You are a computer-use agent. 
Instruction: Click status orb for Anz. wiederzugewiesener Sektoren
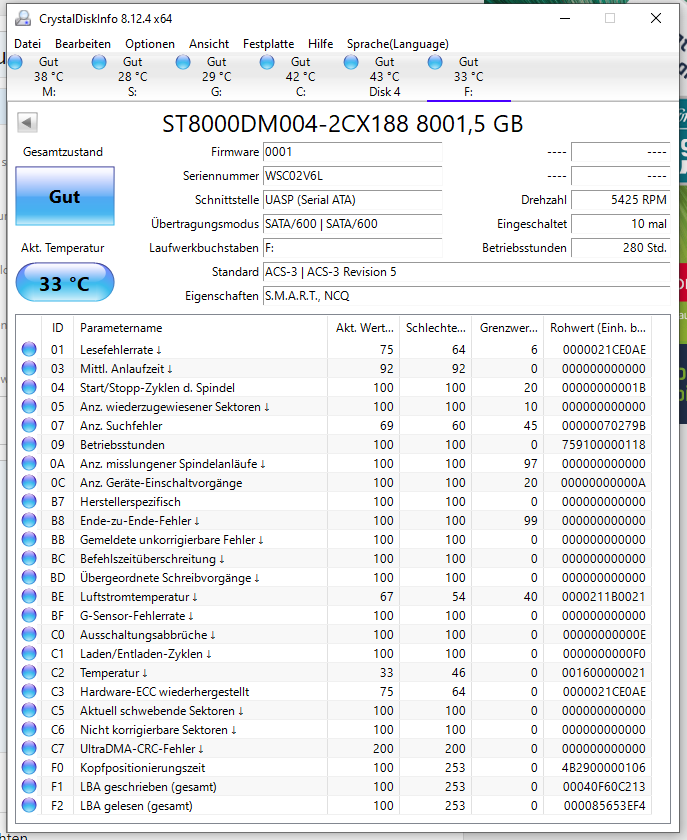click(29, 407)
